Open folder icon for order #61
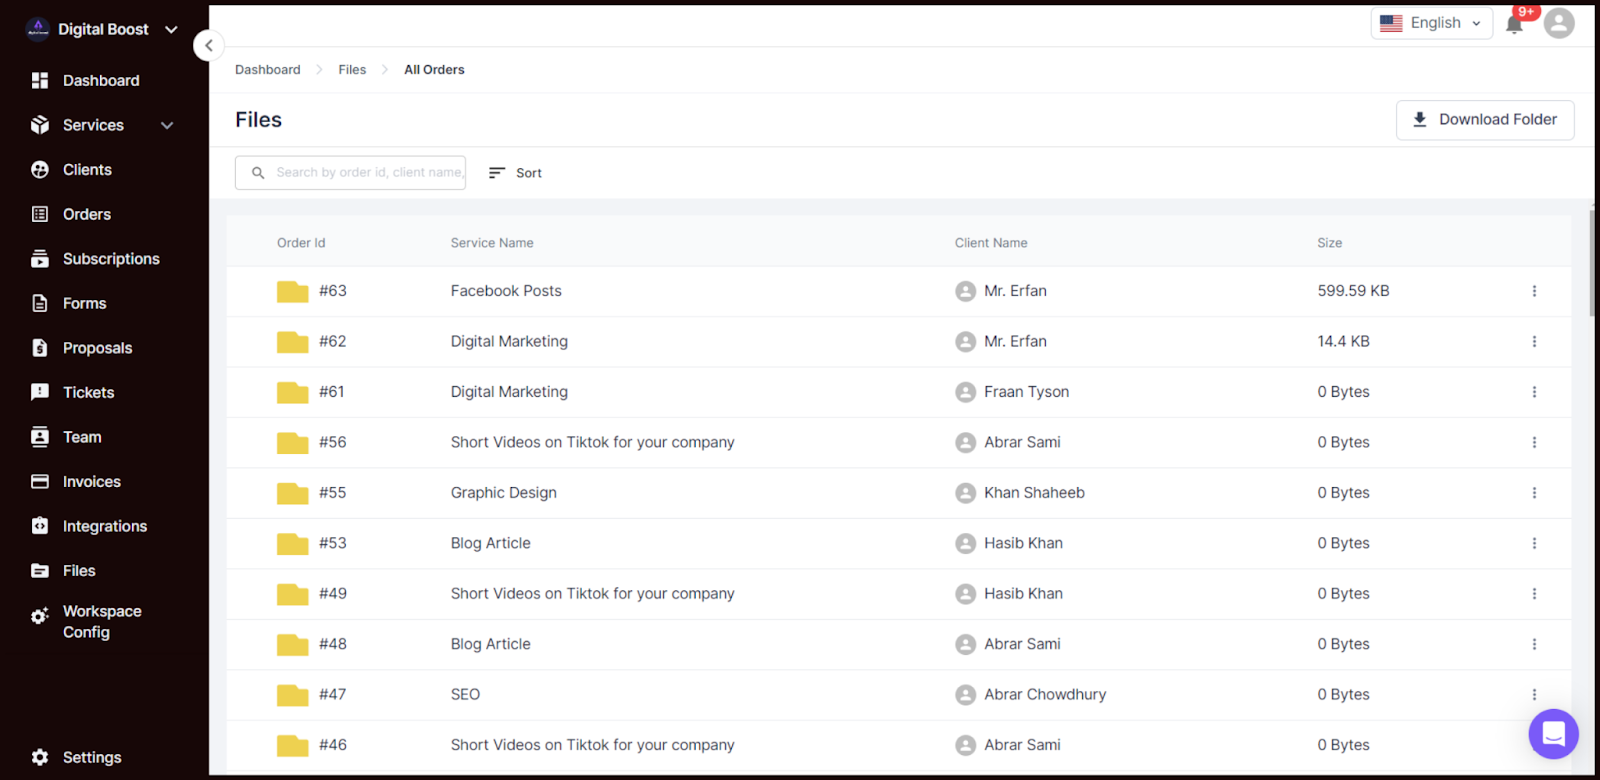Screen dimensions: 1600x780 coord(292,392)
